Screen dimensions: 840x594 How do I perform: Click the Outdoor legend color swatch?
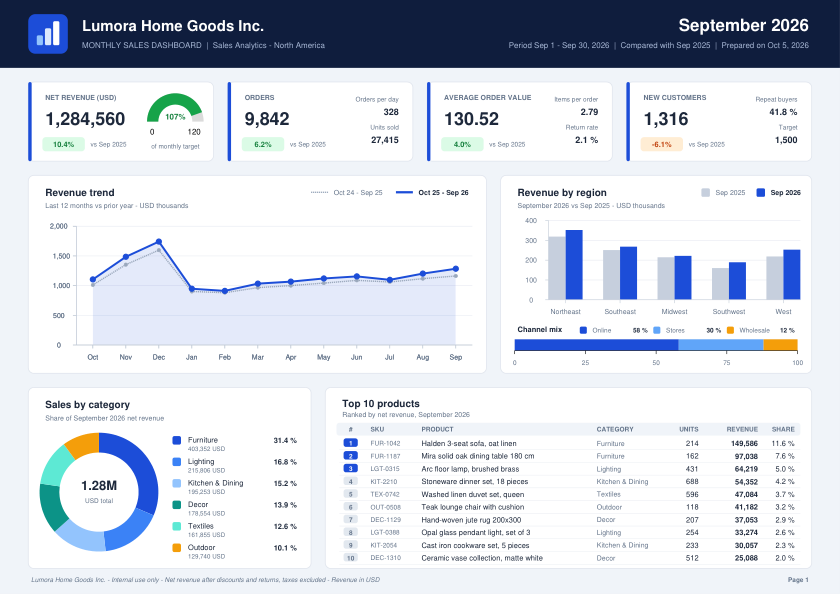pyautogui.click(x=177, y=547)
